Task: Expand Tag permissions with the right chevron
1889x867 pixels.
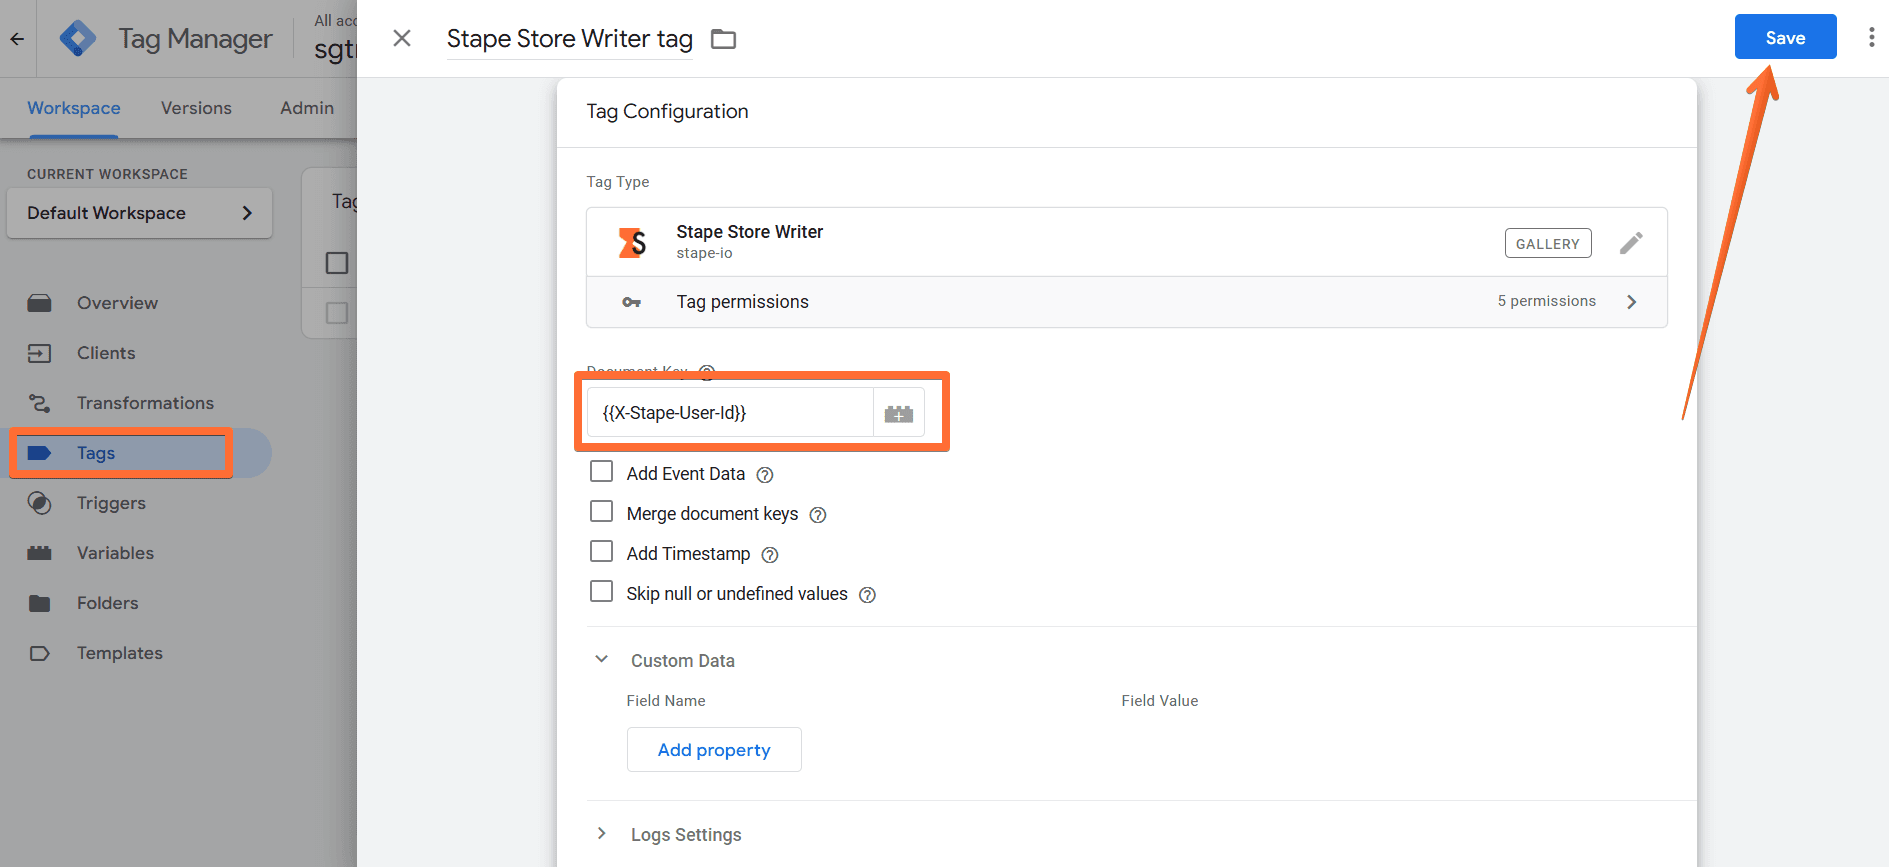Action: click(x=1632, y=302)
